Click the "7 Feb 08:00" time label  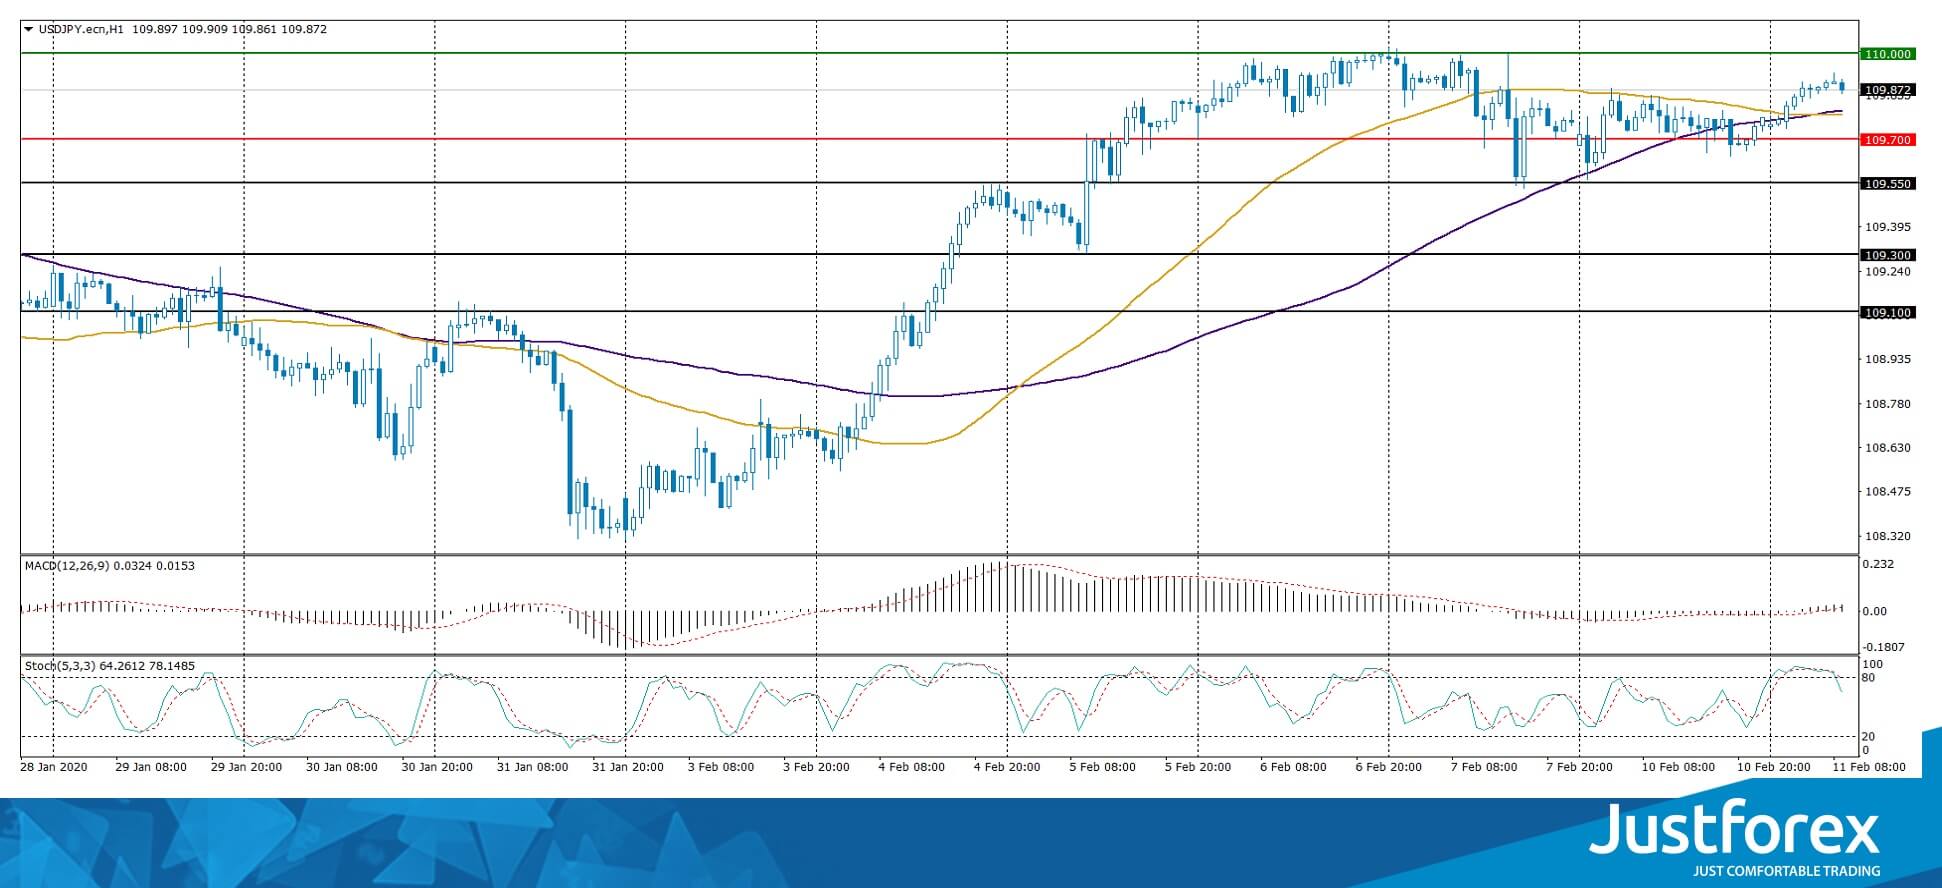point(1484,767)
